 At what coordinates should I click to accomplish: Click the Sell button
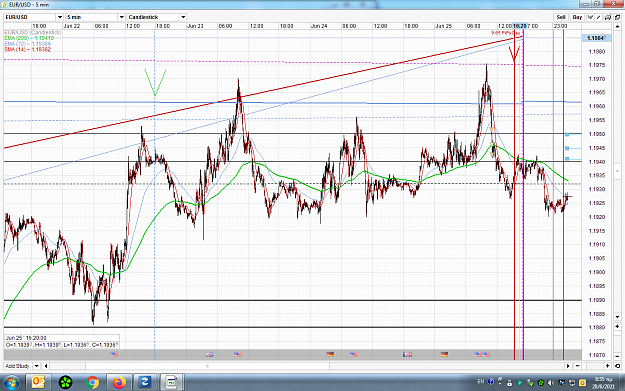click(561, 17)
